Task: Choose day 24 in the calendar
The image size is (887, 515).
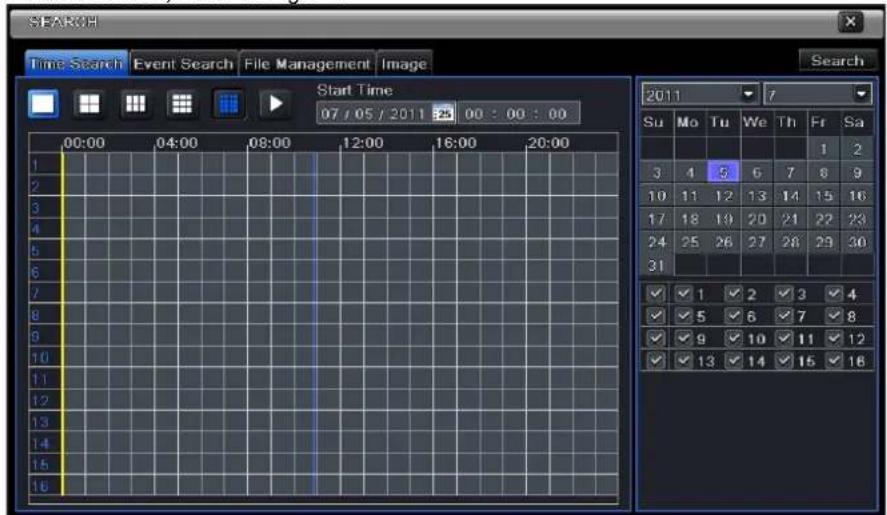Action: 656,242
